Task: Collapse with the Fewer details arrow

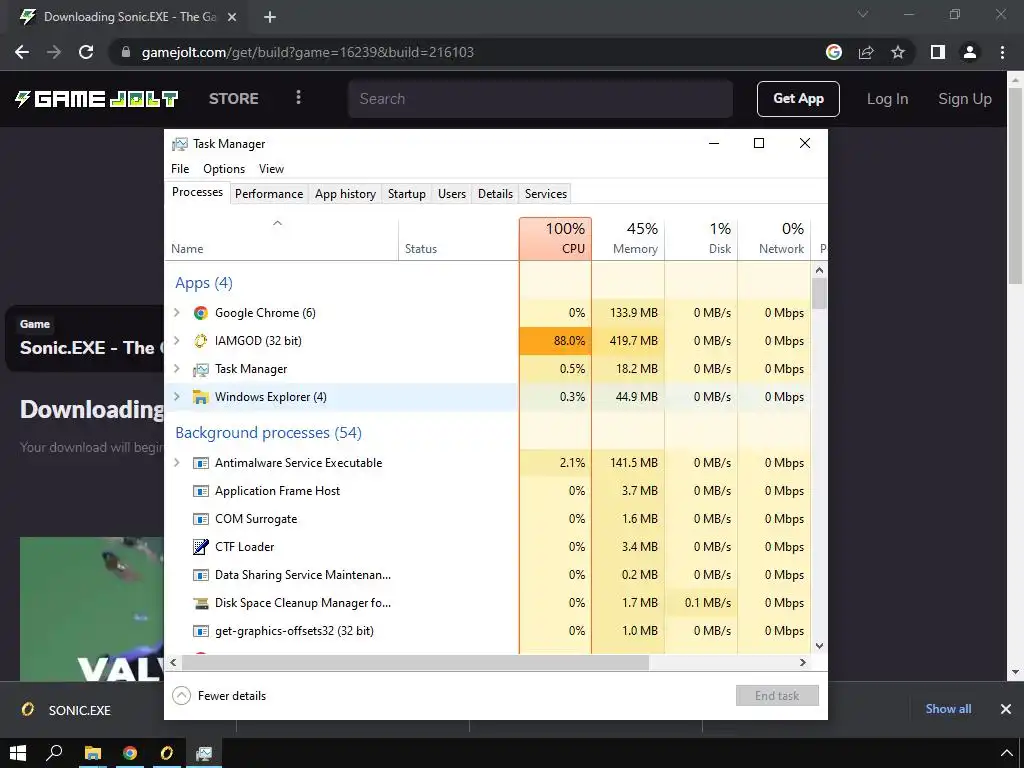Action: click(182, 696)
